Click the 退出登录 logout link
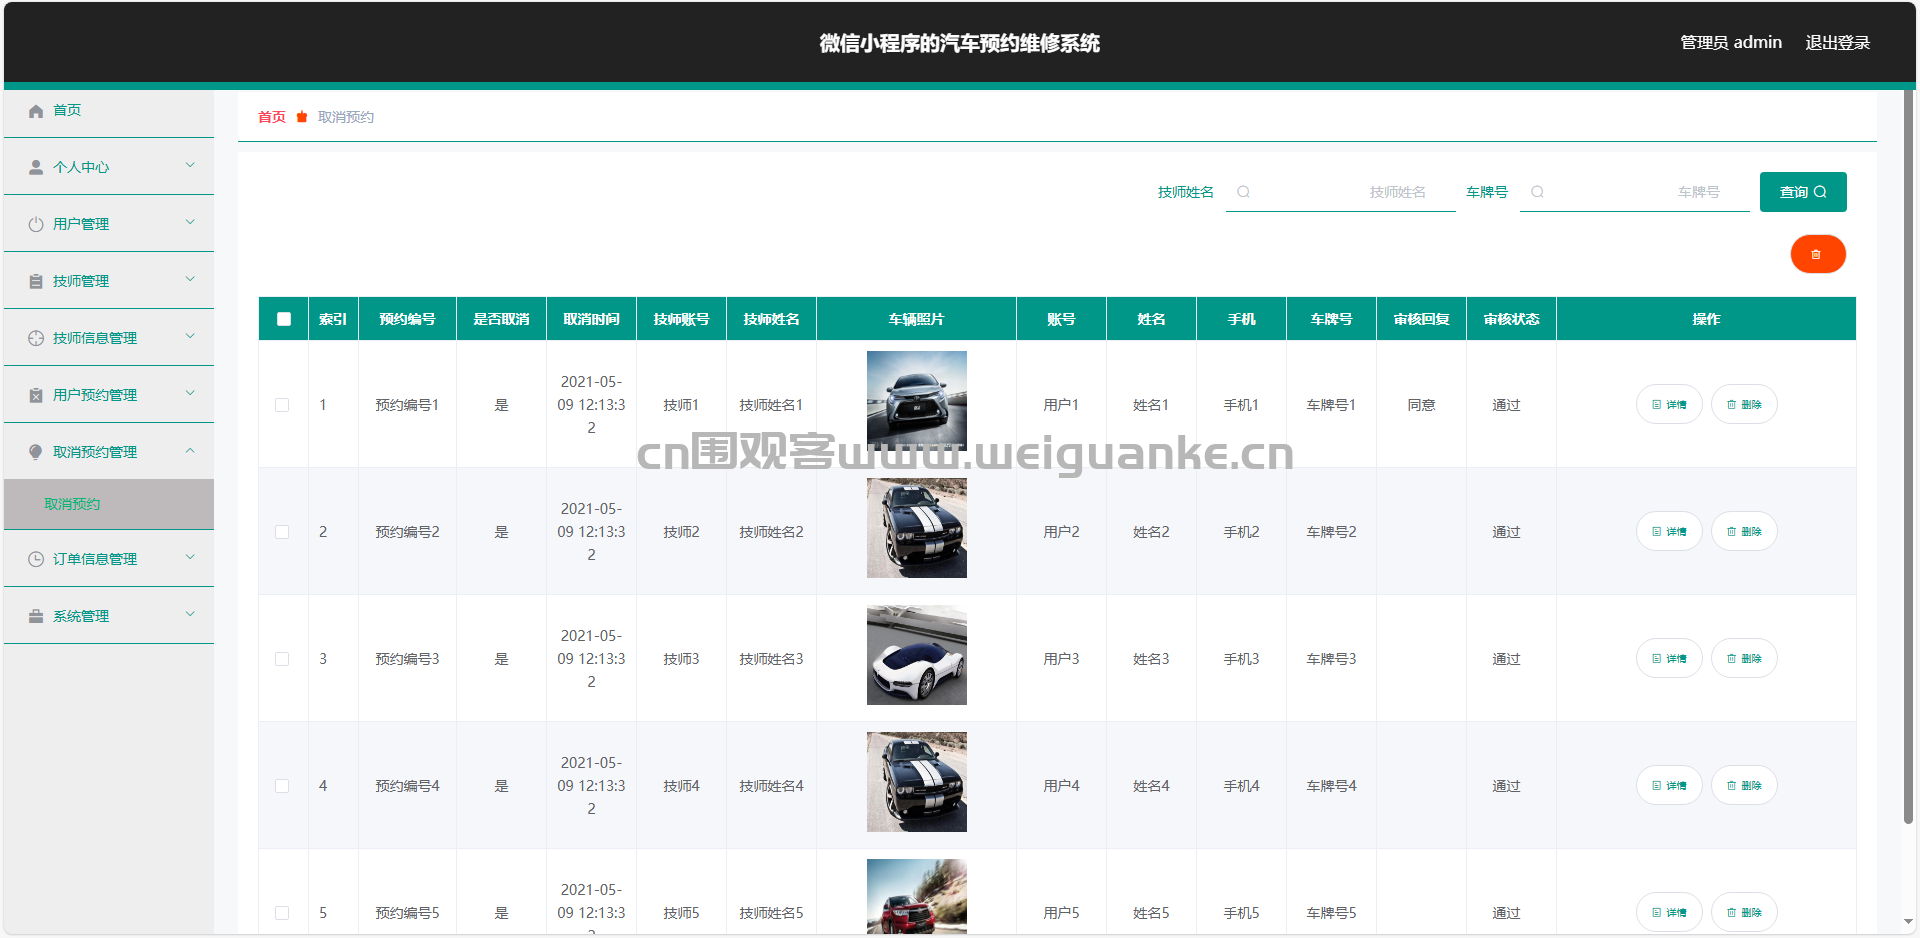Screen dimensions: 1920x938 click(1837, 42)
